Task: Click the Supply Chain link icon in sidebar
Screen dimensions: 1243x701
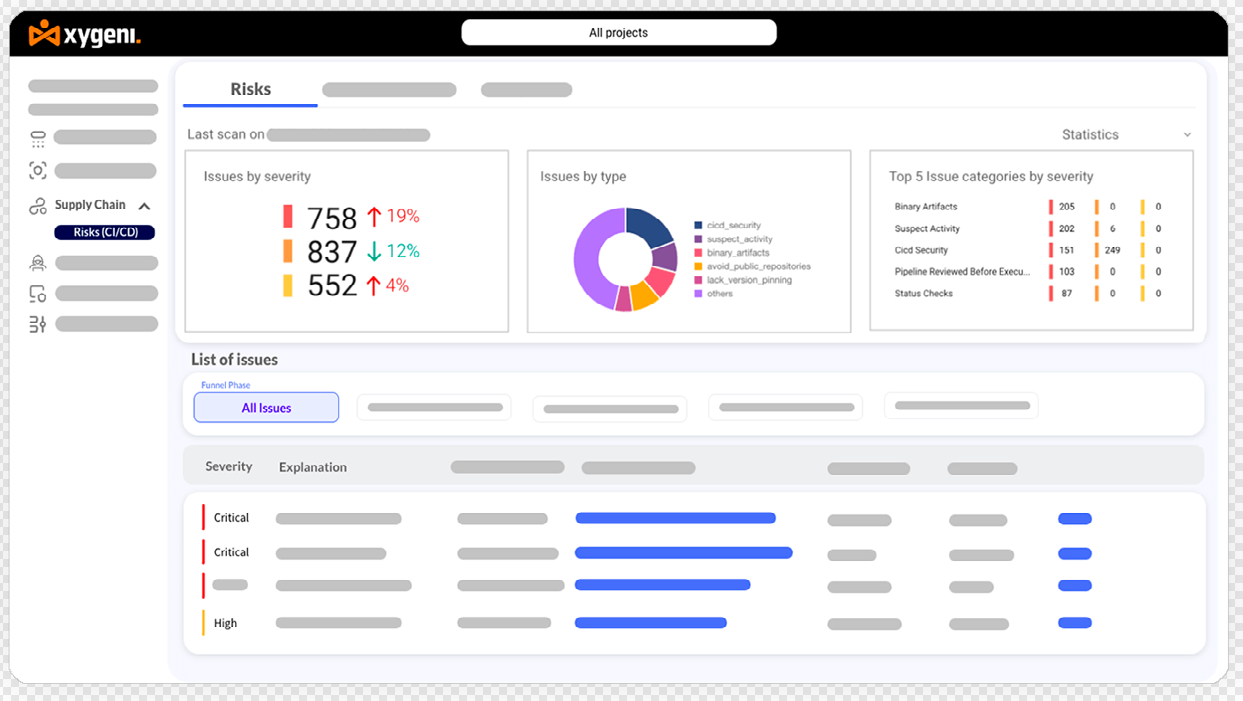Action: [x=38, y=206]
